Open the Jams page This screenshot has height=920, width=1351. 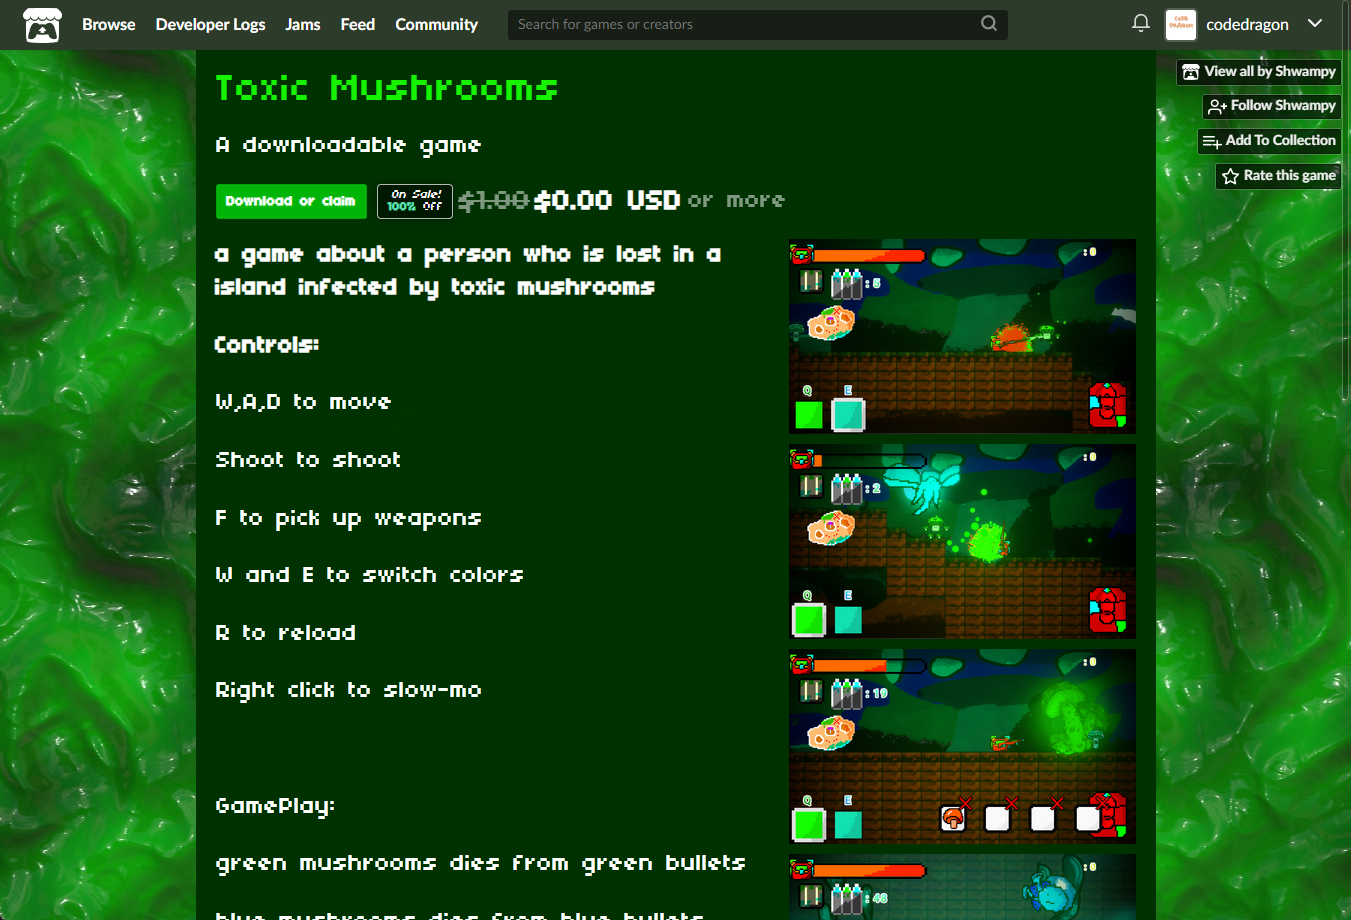[x=303, y=24]
